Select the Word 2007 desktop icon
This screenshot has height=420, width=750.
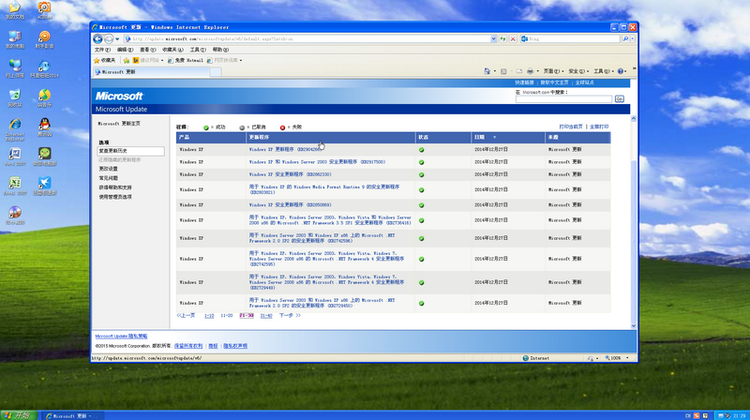tap(15, 157)
